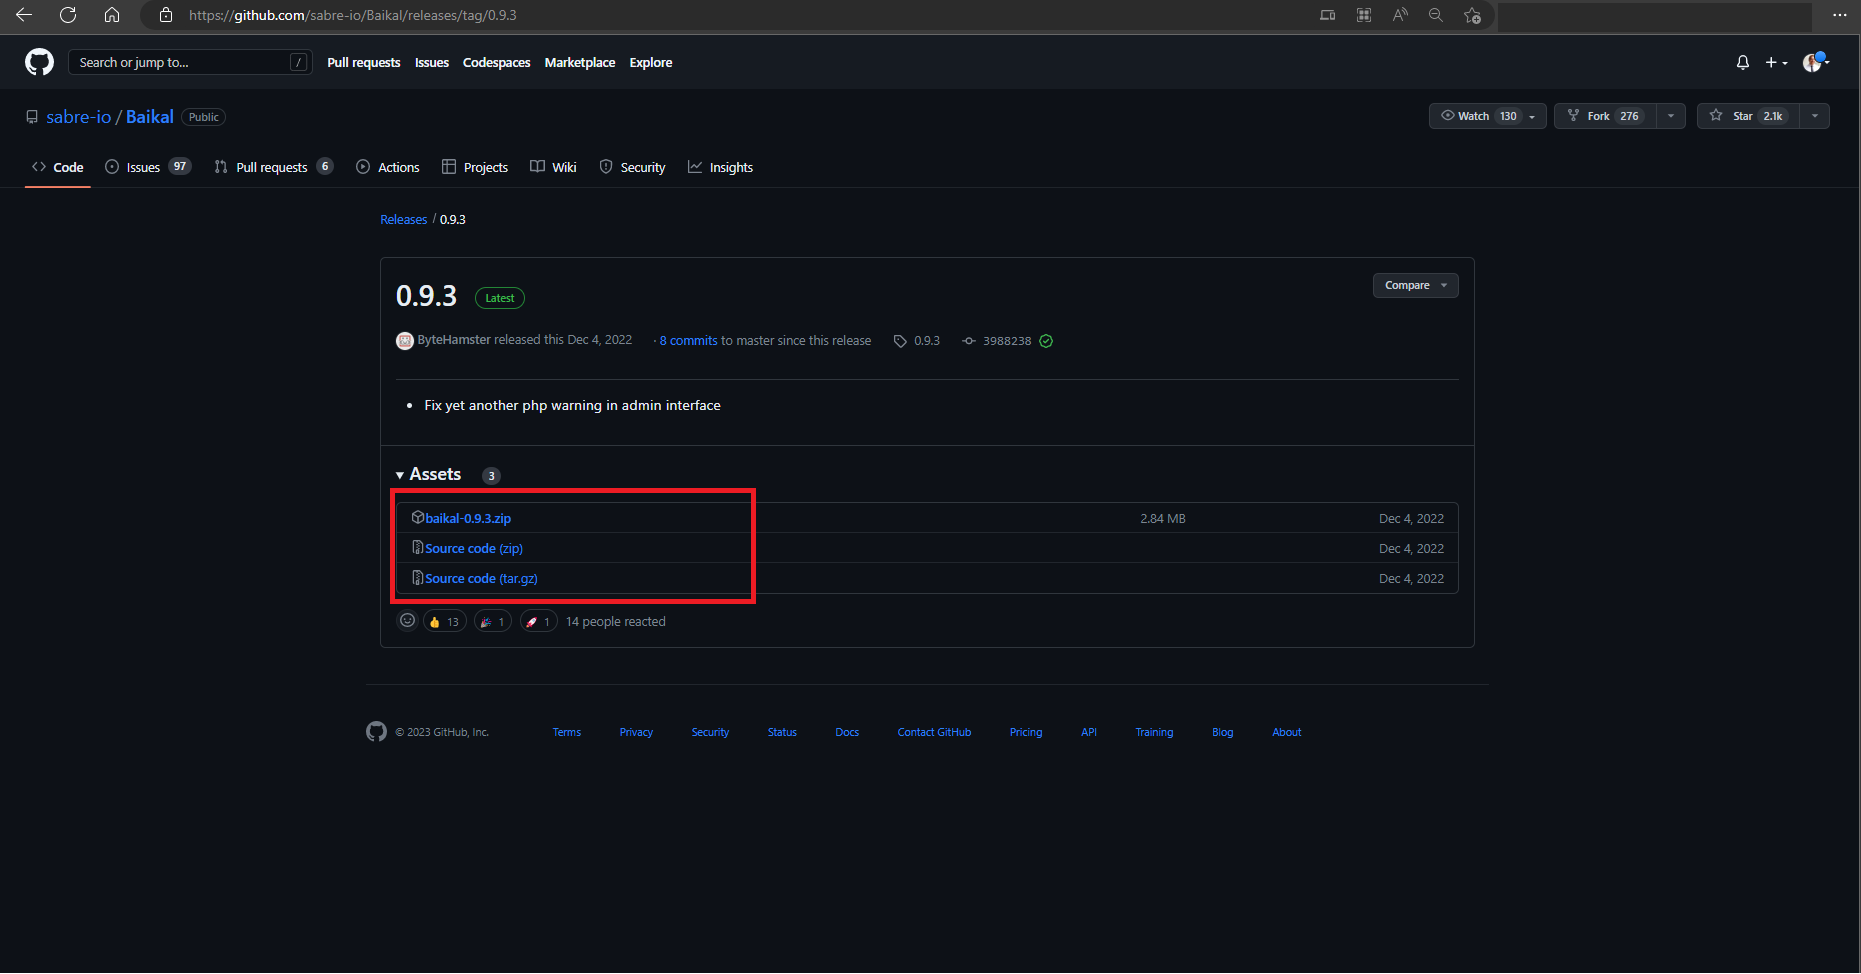The image size is (1861, 974).
Task: Open the footer Security link
Action: pyautogui.click(x=710, y=732)
